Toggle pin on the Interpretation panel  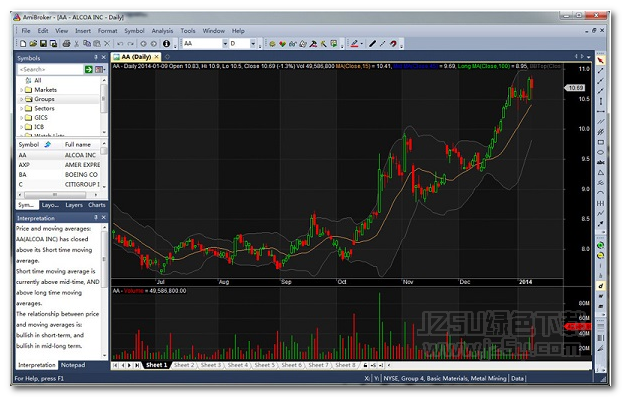tap(96, 218)
